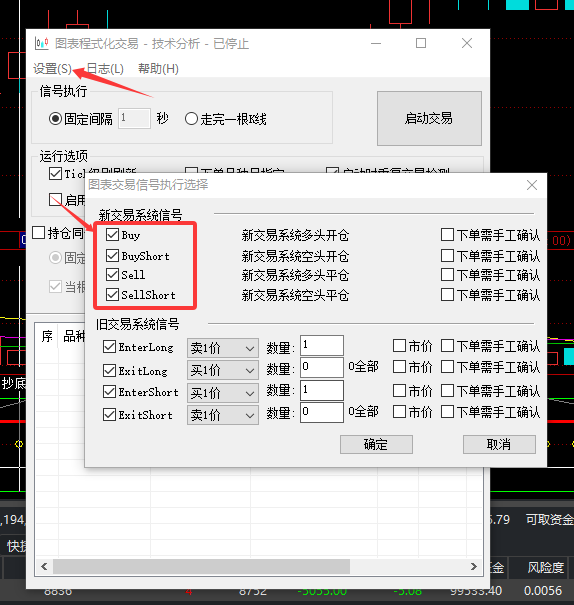Click the 取消 button
Screen dimensions: 574x605
(x=499, y=444)
